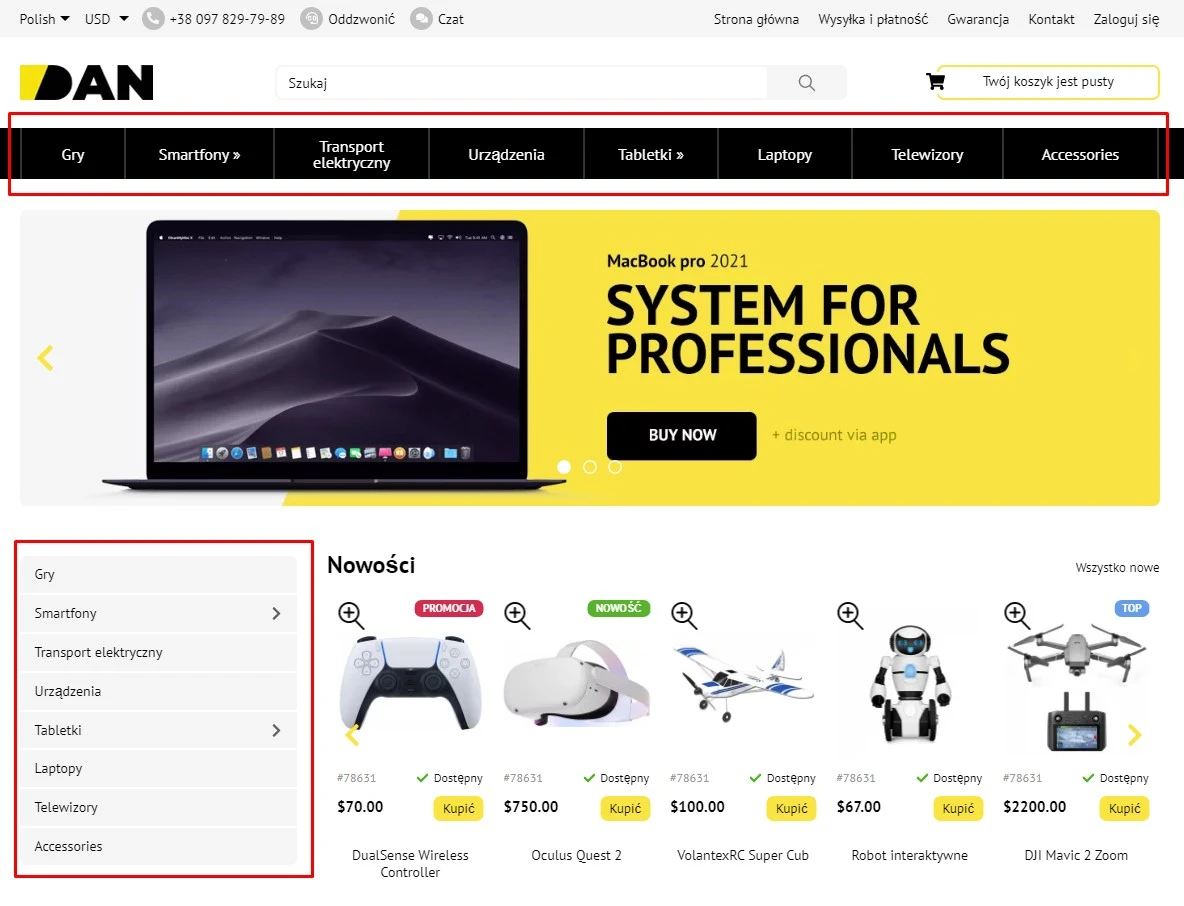Select the first banner slide dot

(x=564, y=467)
